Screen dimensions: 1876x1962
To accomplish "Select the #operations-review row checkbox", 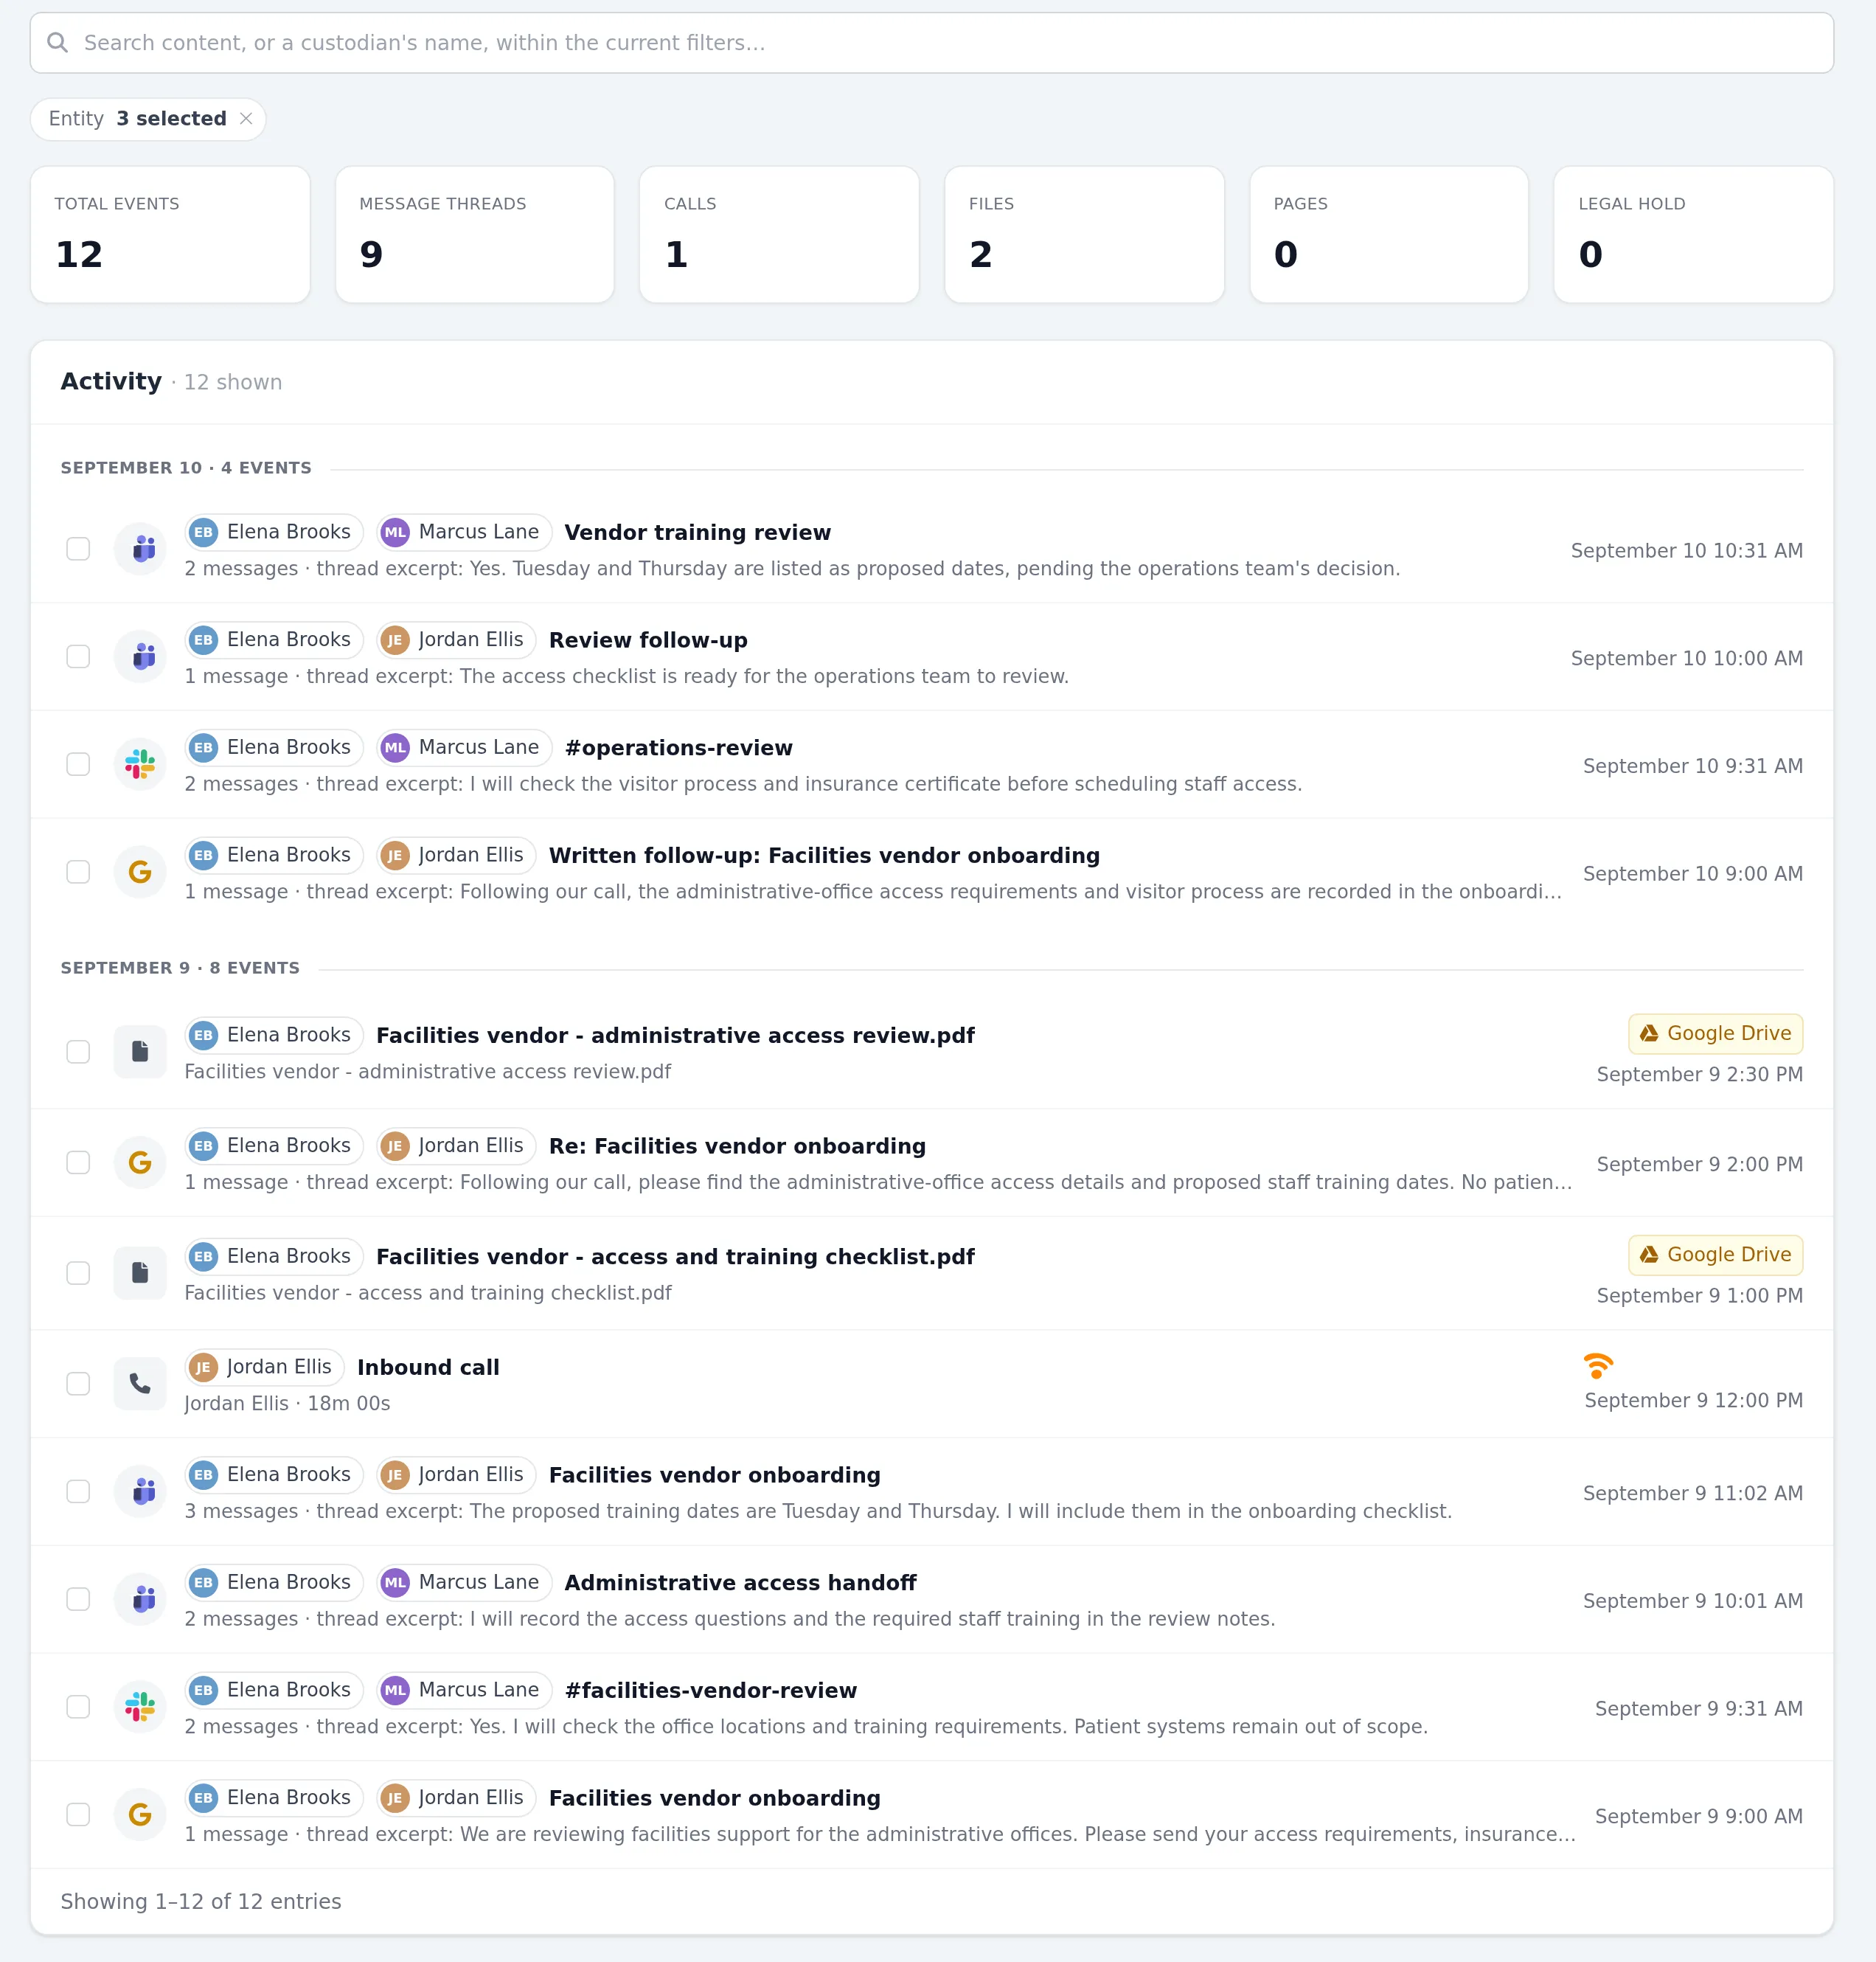I will click(78, 765).
